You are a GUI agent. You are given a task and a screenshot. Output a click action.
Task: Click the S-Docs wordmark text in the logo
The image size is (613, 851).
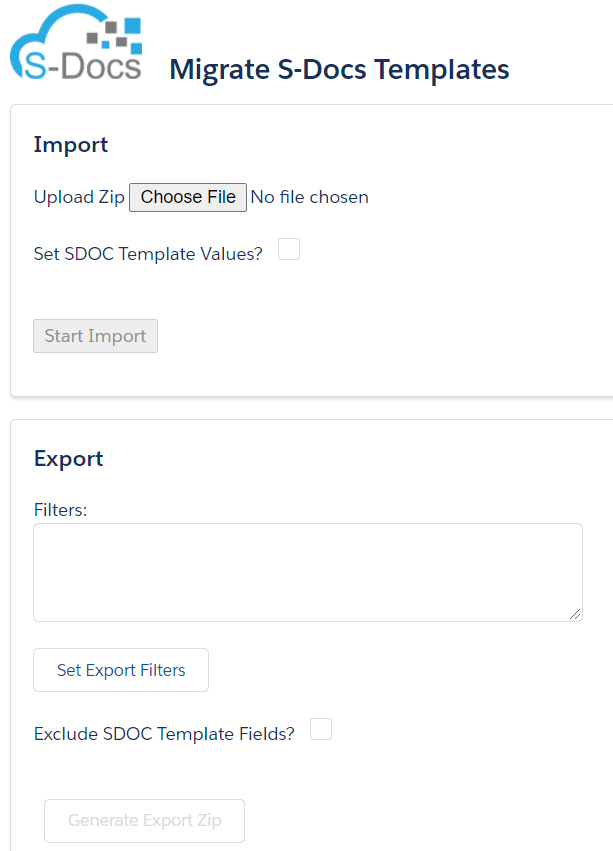click(x=83, y=66)
